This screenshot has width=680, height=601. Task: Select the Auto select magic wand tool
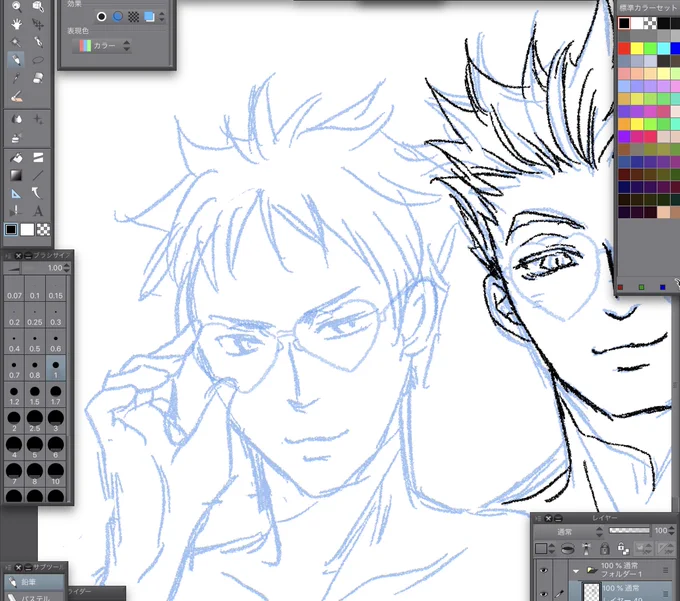click(16, 42)
